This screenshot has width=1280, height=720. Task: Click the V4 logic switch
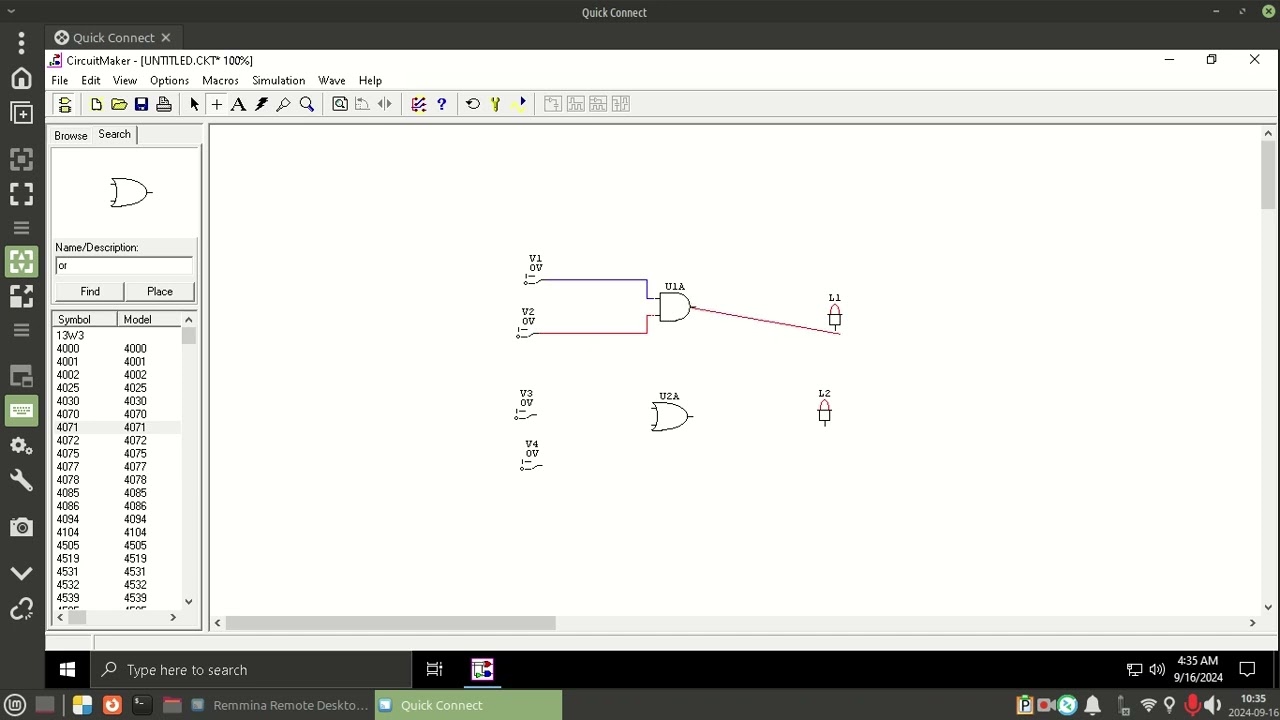531,465
